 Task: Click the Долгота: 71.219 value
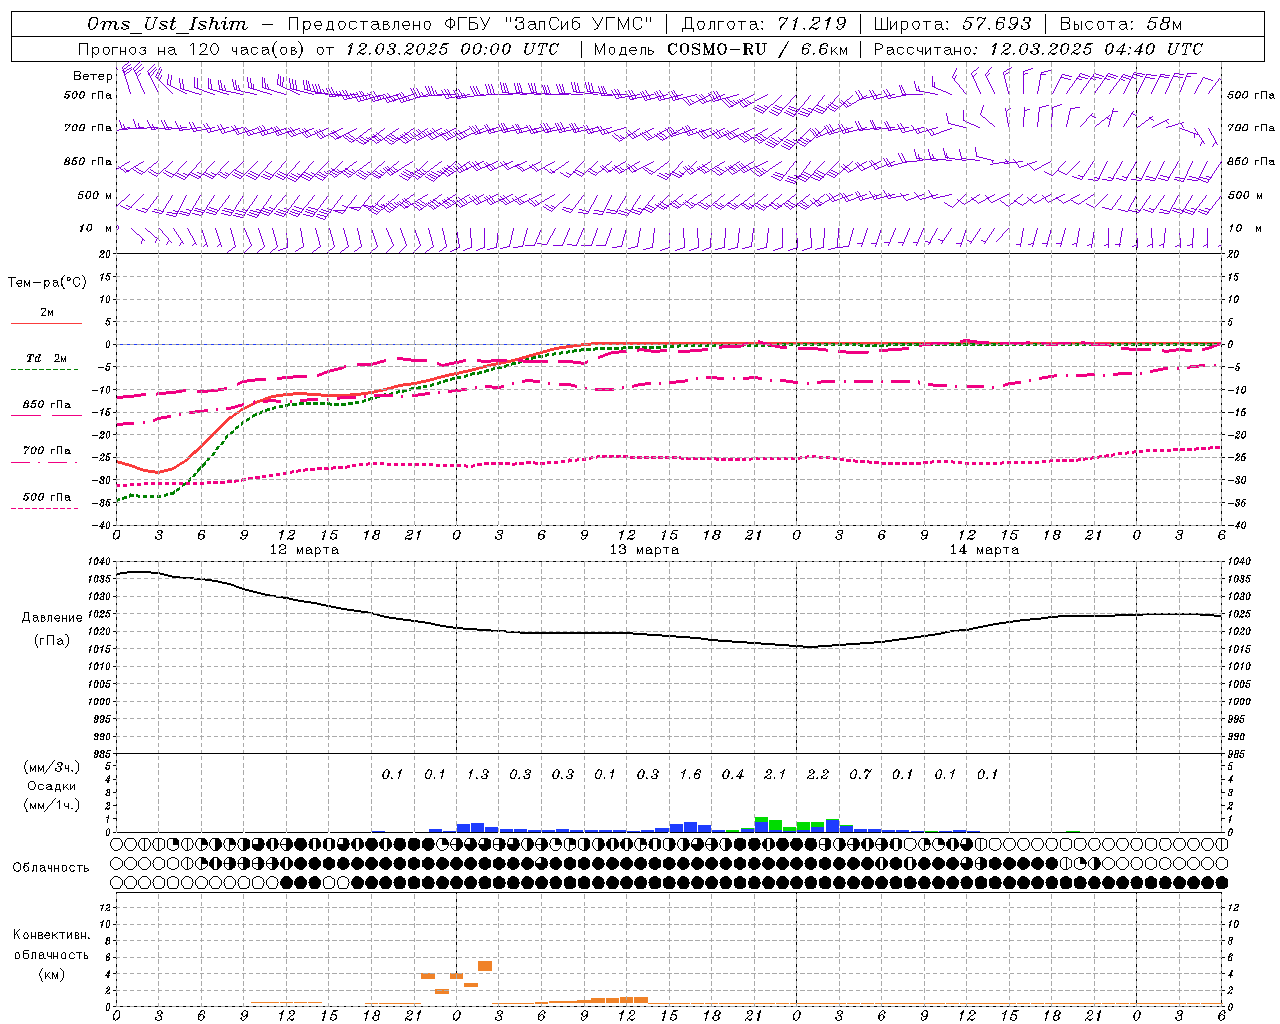click(764, 24)
